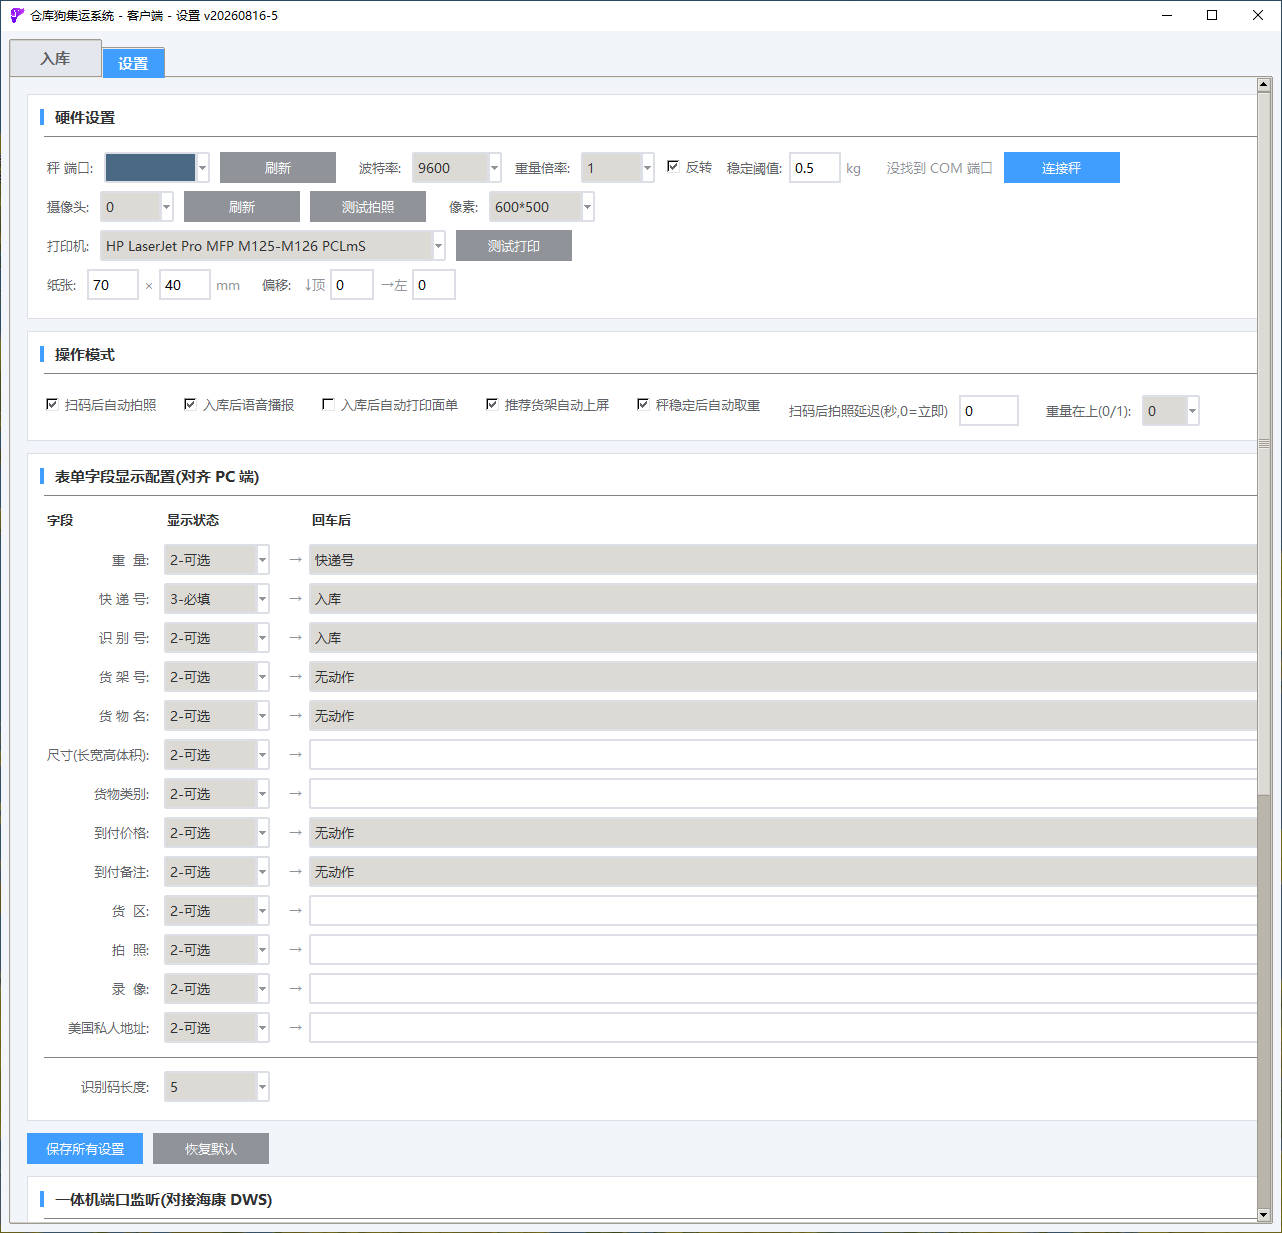
Task: Click the camera 刷新 button
Action: tap(242, 207)
